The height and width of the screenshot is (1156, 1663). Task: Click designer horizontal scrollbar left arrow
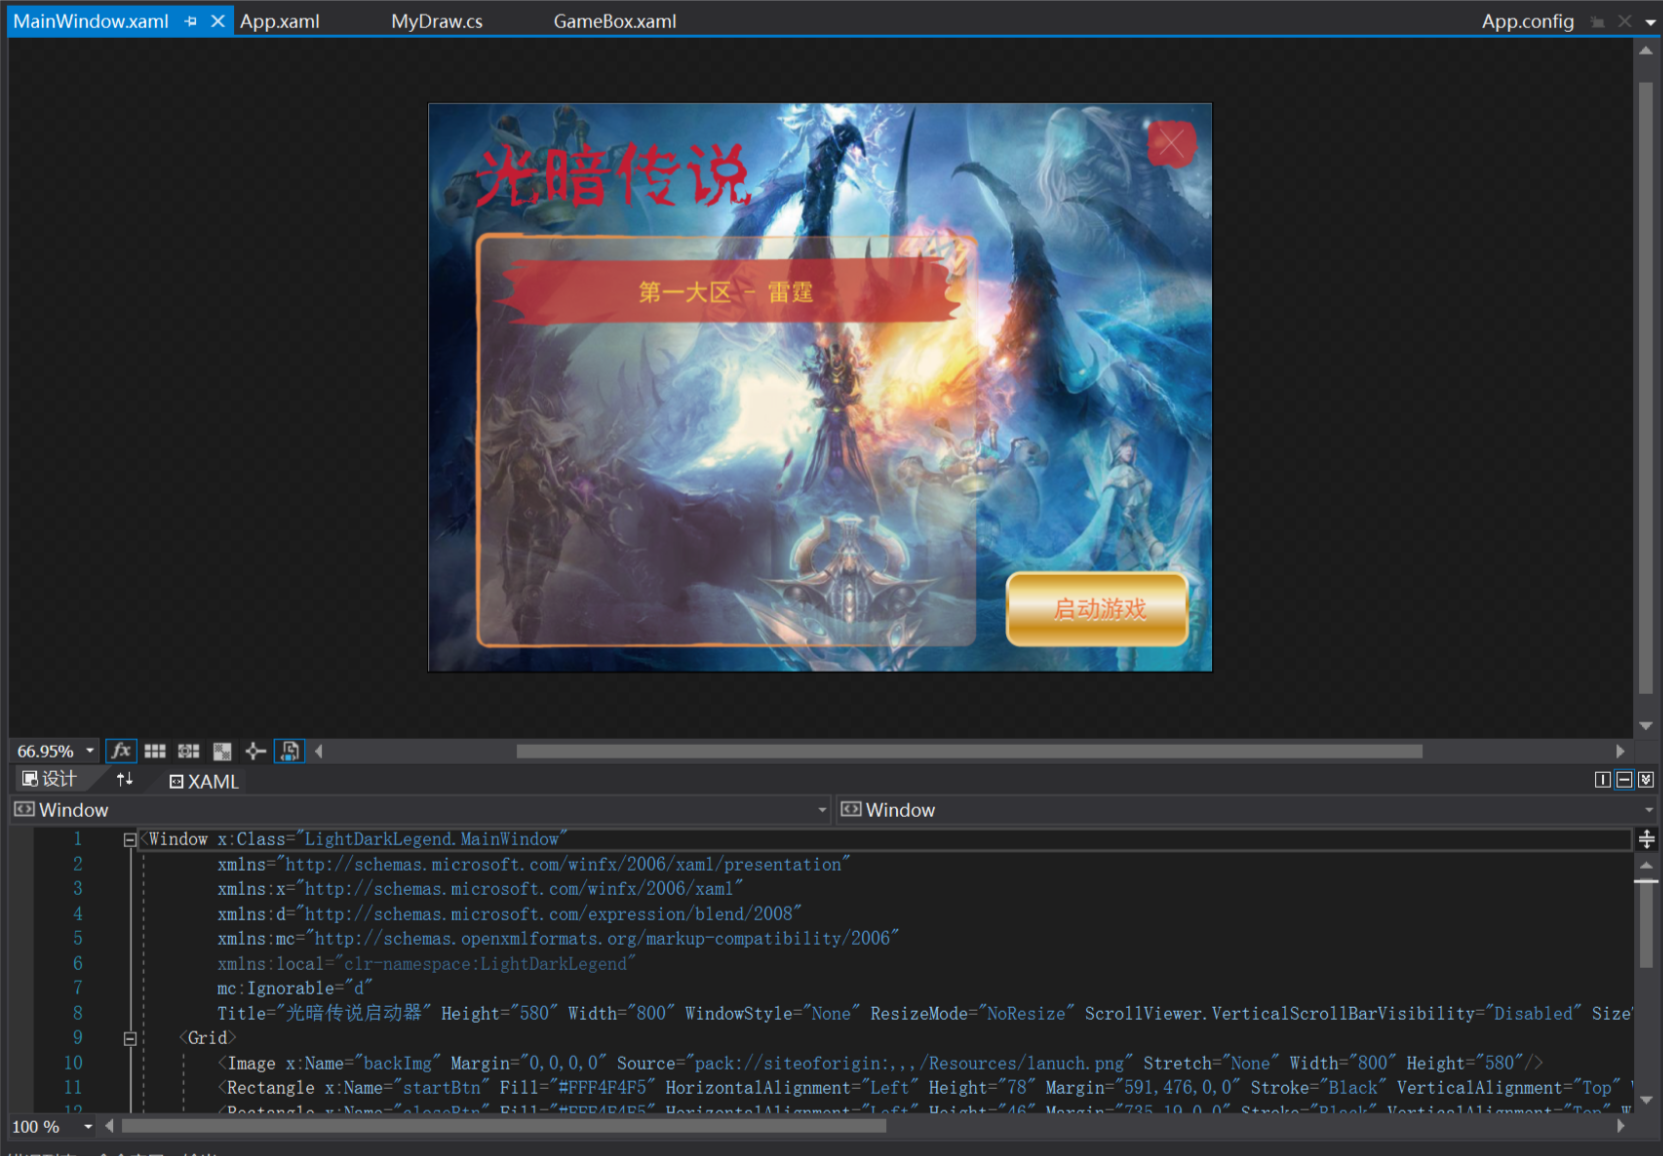tap(319, 751)
